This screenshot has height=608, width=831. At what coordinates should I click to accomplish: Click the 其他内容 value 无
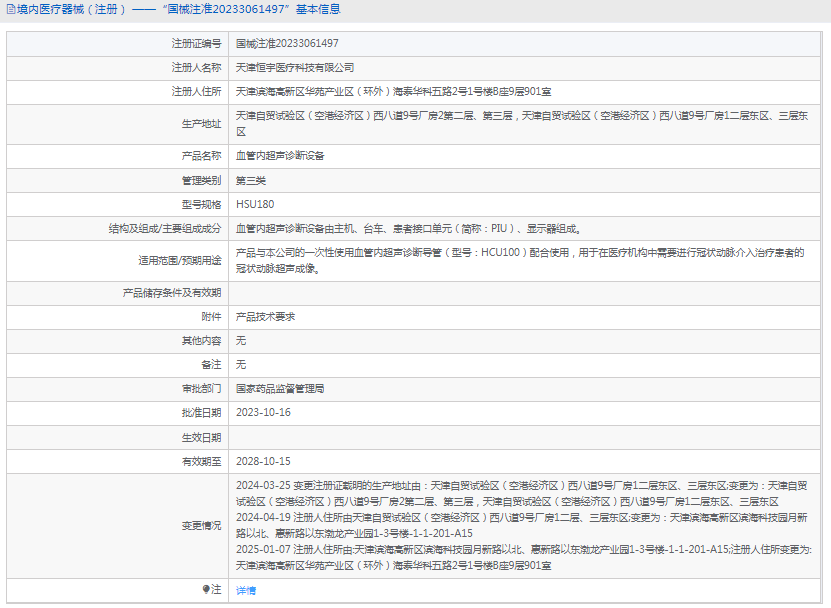point(241,341)
